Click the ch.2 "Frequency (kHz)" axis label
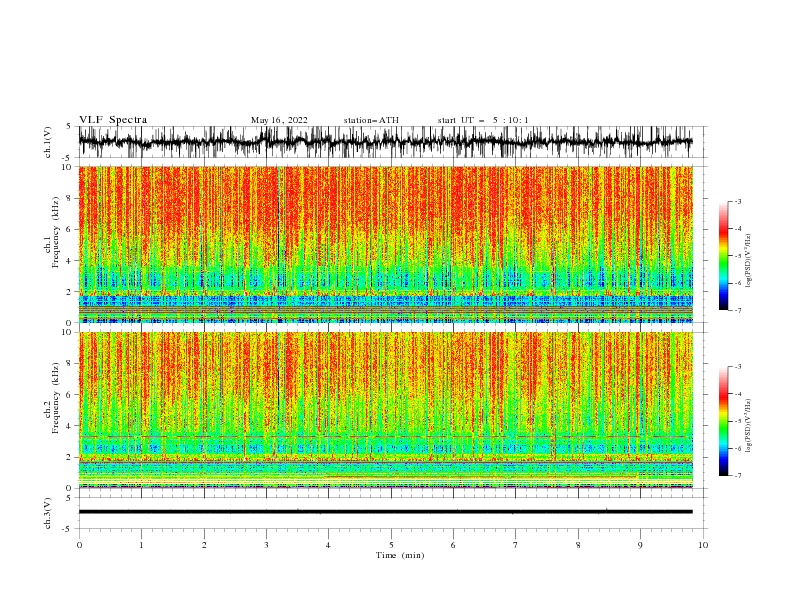The height and width of the screenshot is (612, 792). pyautogui.click(x=56, y=398)
